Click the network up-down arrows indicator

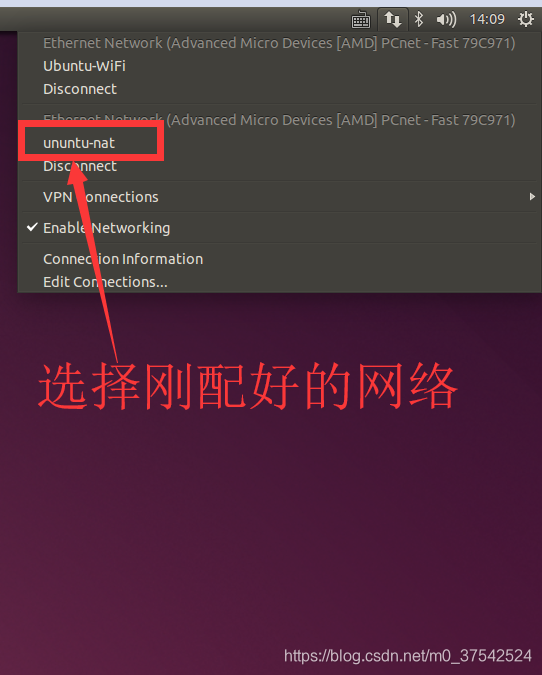(x=393, y=19)
